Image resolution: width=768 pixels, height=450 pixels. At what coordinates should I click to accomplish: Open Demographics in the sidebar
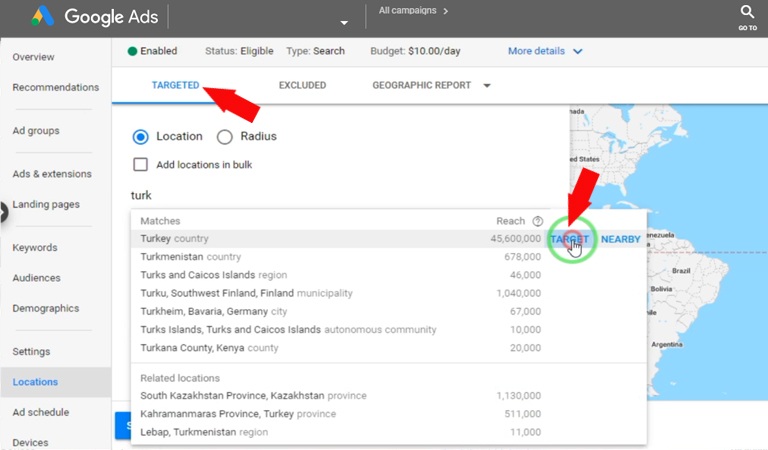pyautogui.click(x=46, y=308)
